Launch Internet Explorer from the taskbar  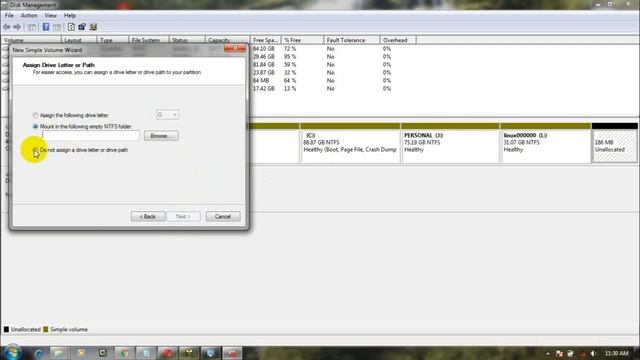coord(38,353)
